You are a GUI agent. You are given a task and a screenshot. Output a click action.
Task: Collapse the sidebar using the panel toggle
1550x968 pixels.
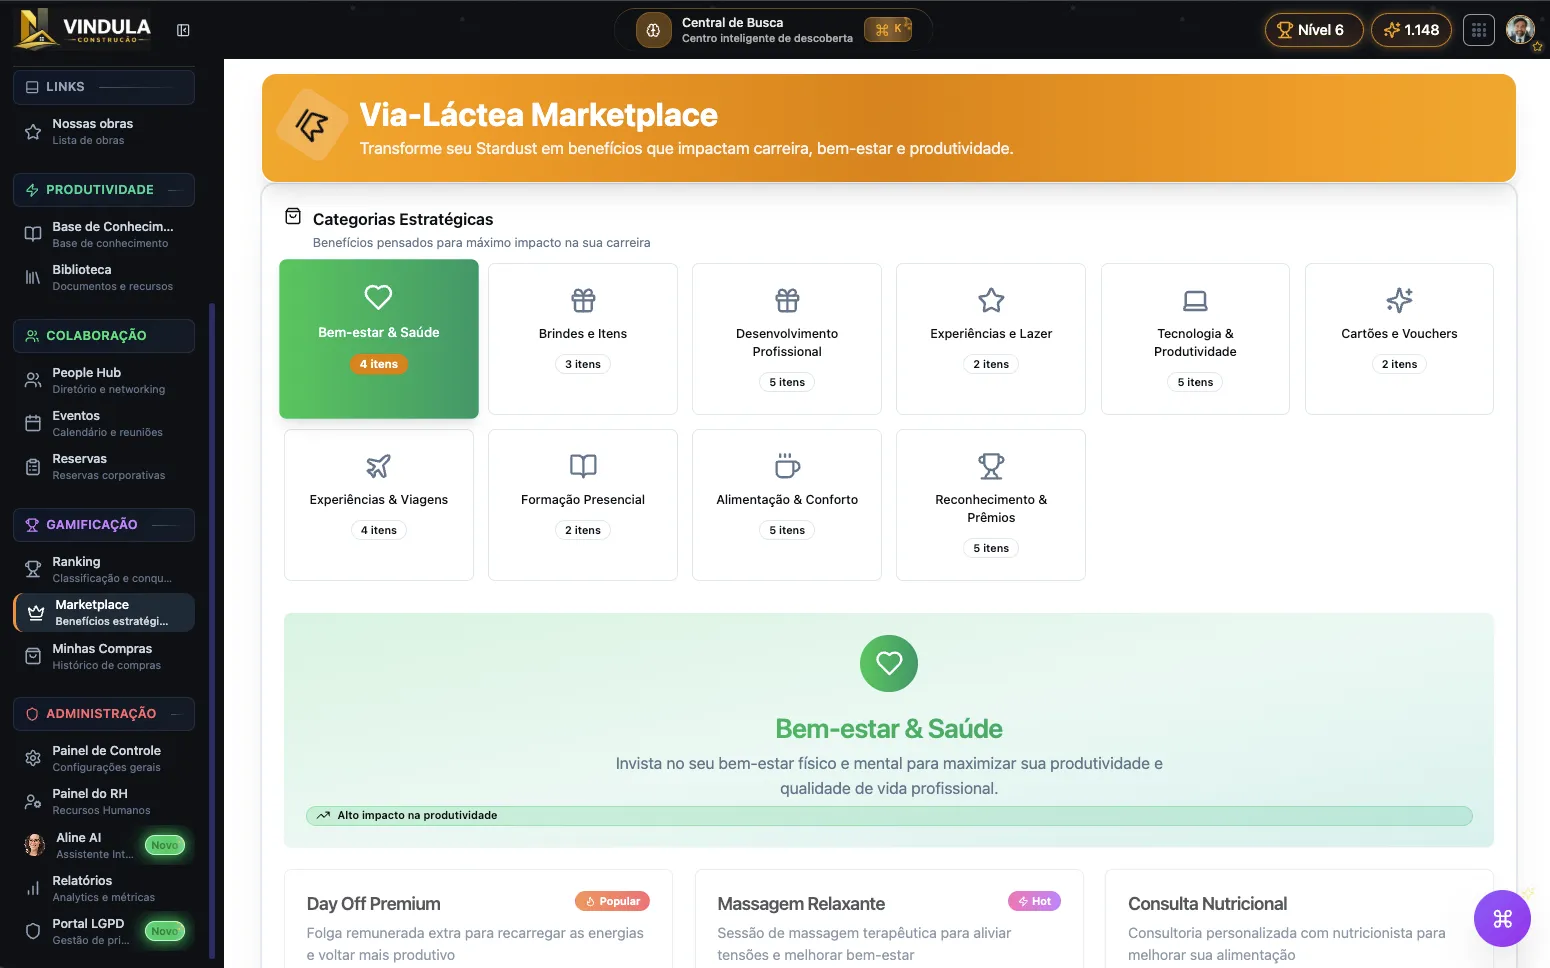pos(183,29)
